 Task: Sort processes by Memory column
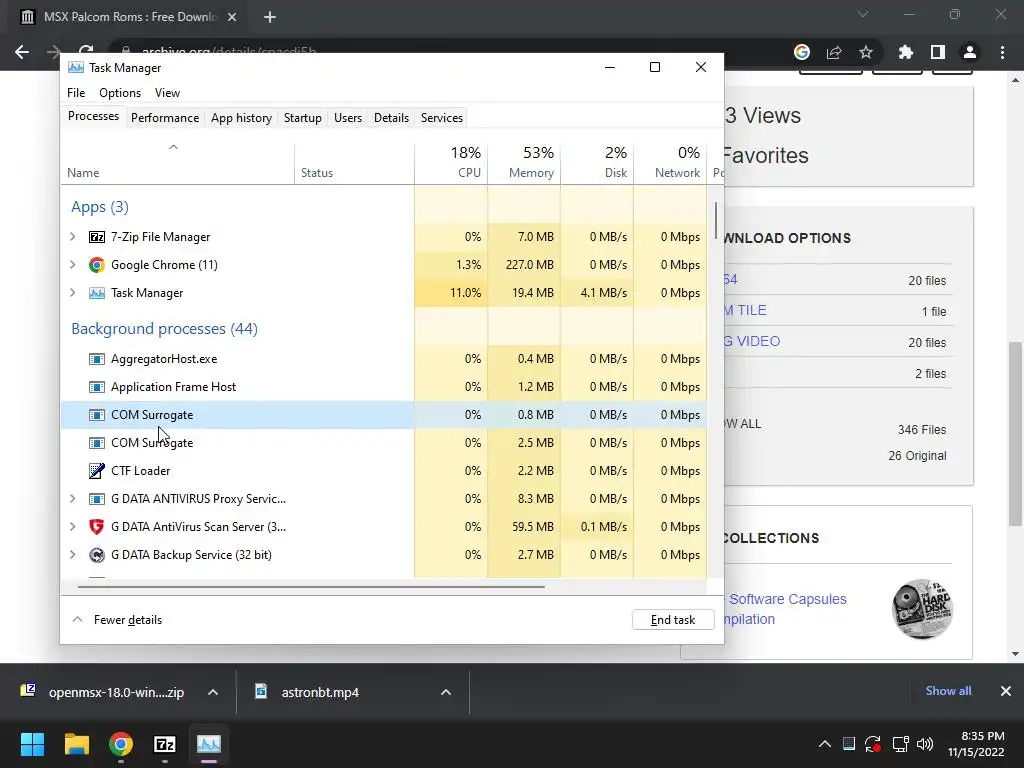(524, 162)
